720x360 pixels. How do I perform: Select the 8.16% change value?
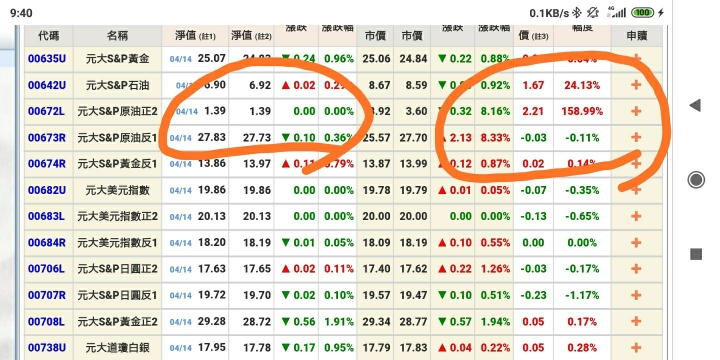click(495, 111)
